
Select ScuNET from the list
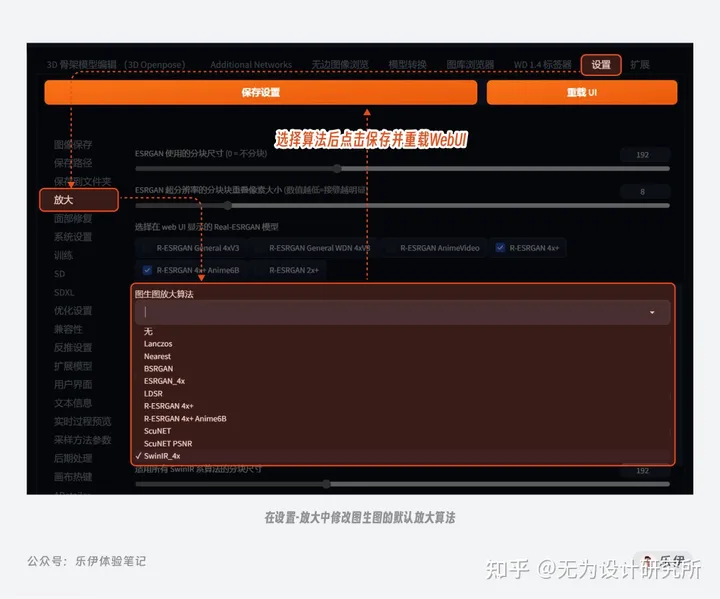(x=157, y=431)
